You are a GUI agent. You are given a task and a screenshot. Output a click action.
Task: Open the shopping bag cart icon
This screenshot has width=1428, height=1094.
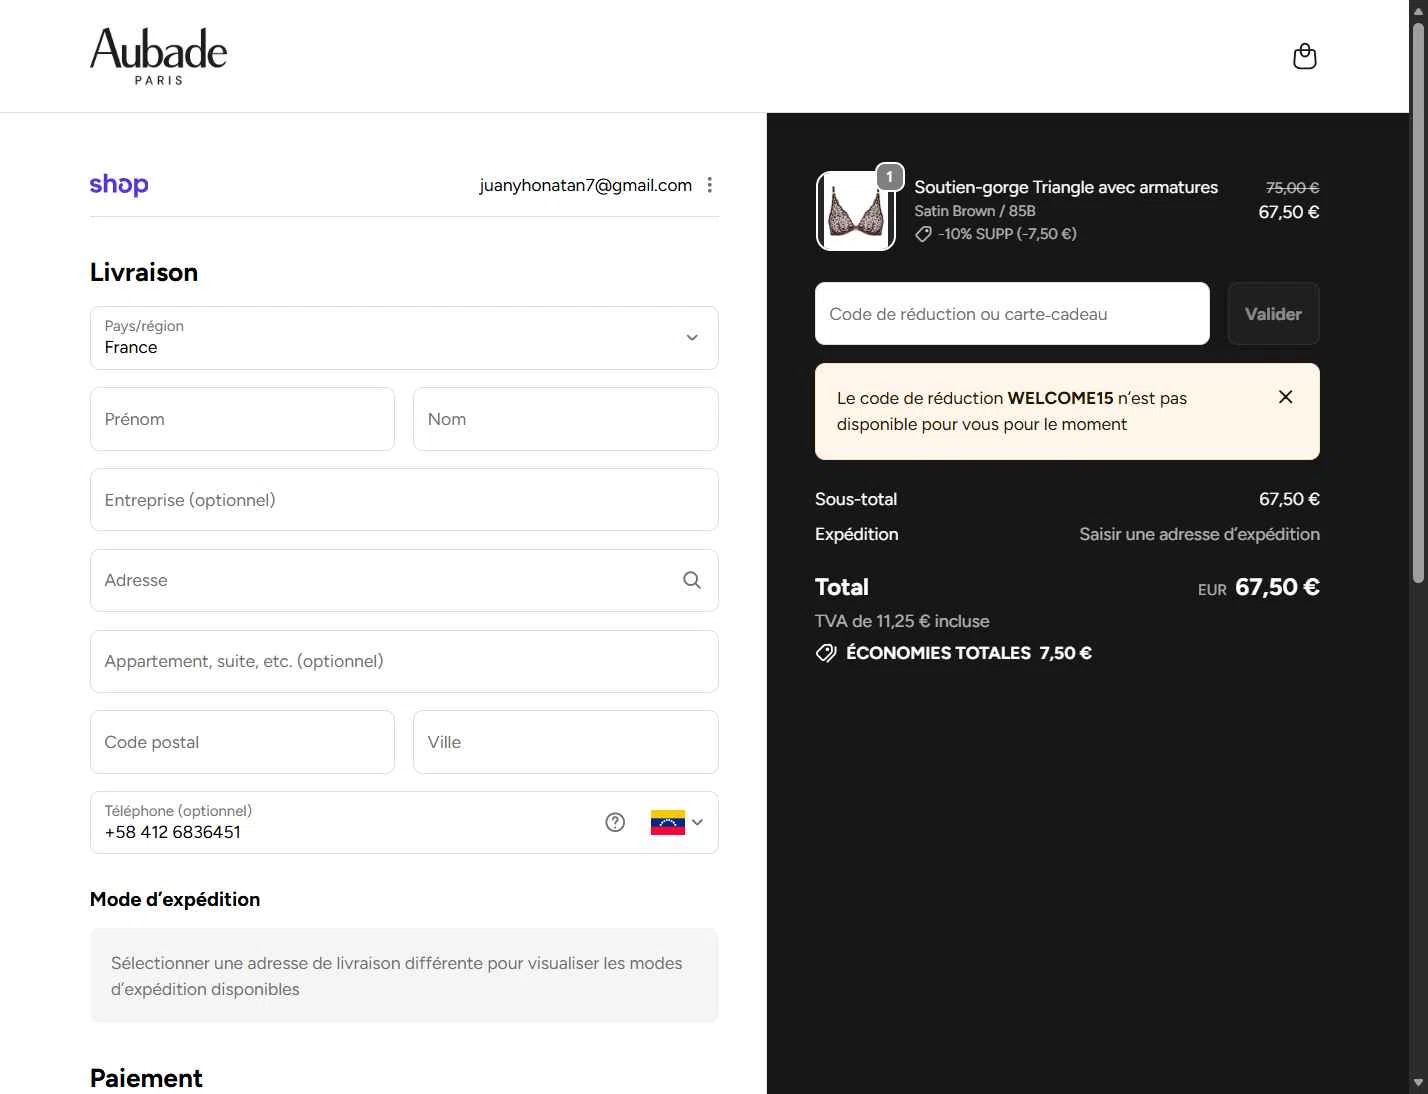click(x=1305, y=56)
